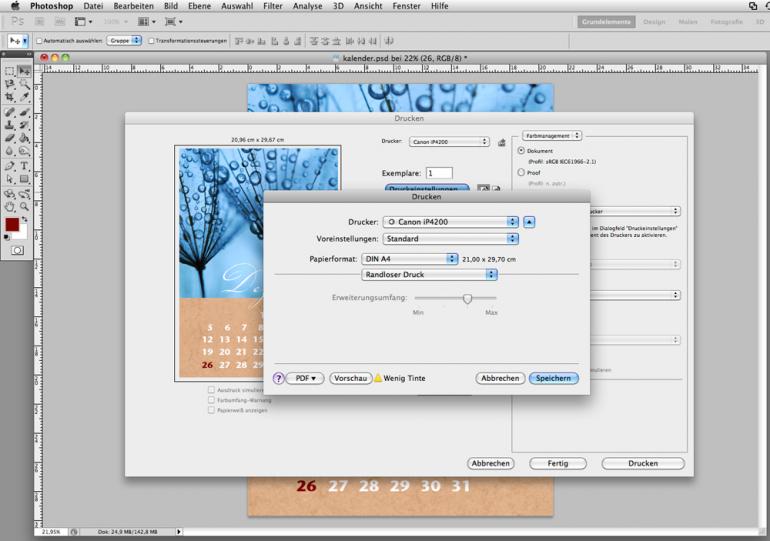Open the Apple menu

(15, 6)
